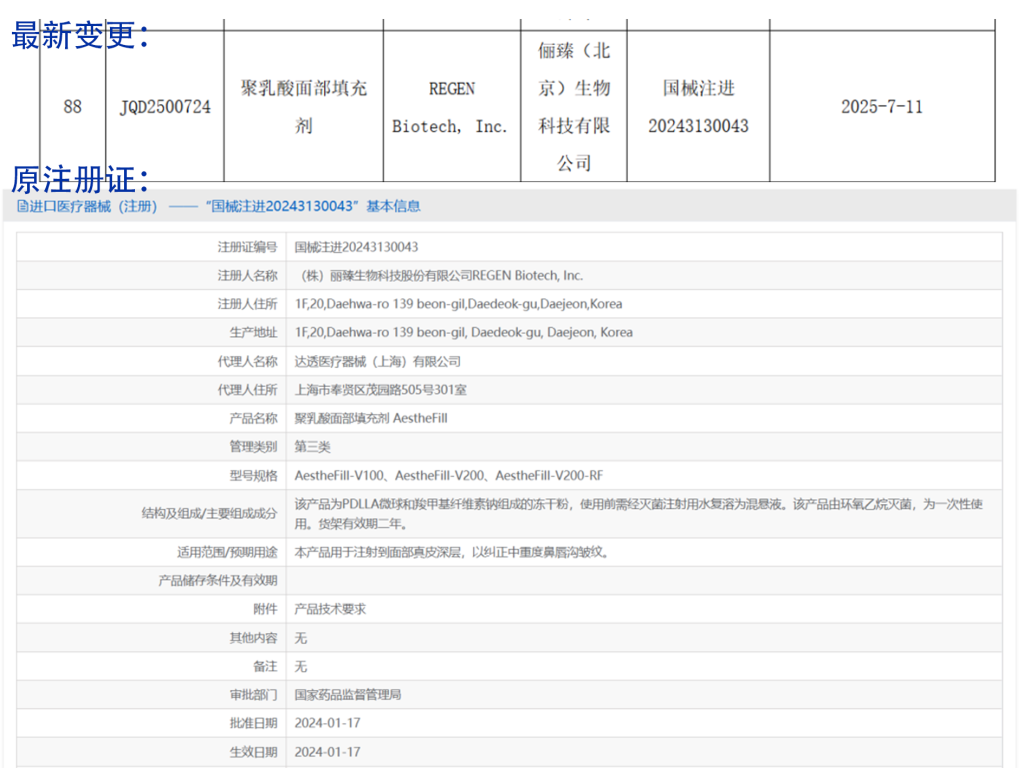1024x768 pixels.
Task: Click the 国械注进20243130043 基本信息 heading
Action: click(x=313, y=206)
